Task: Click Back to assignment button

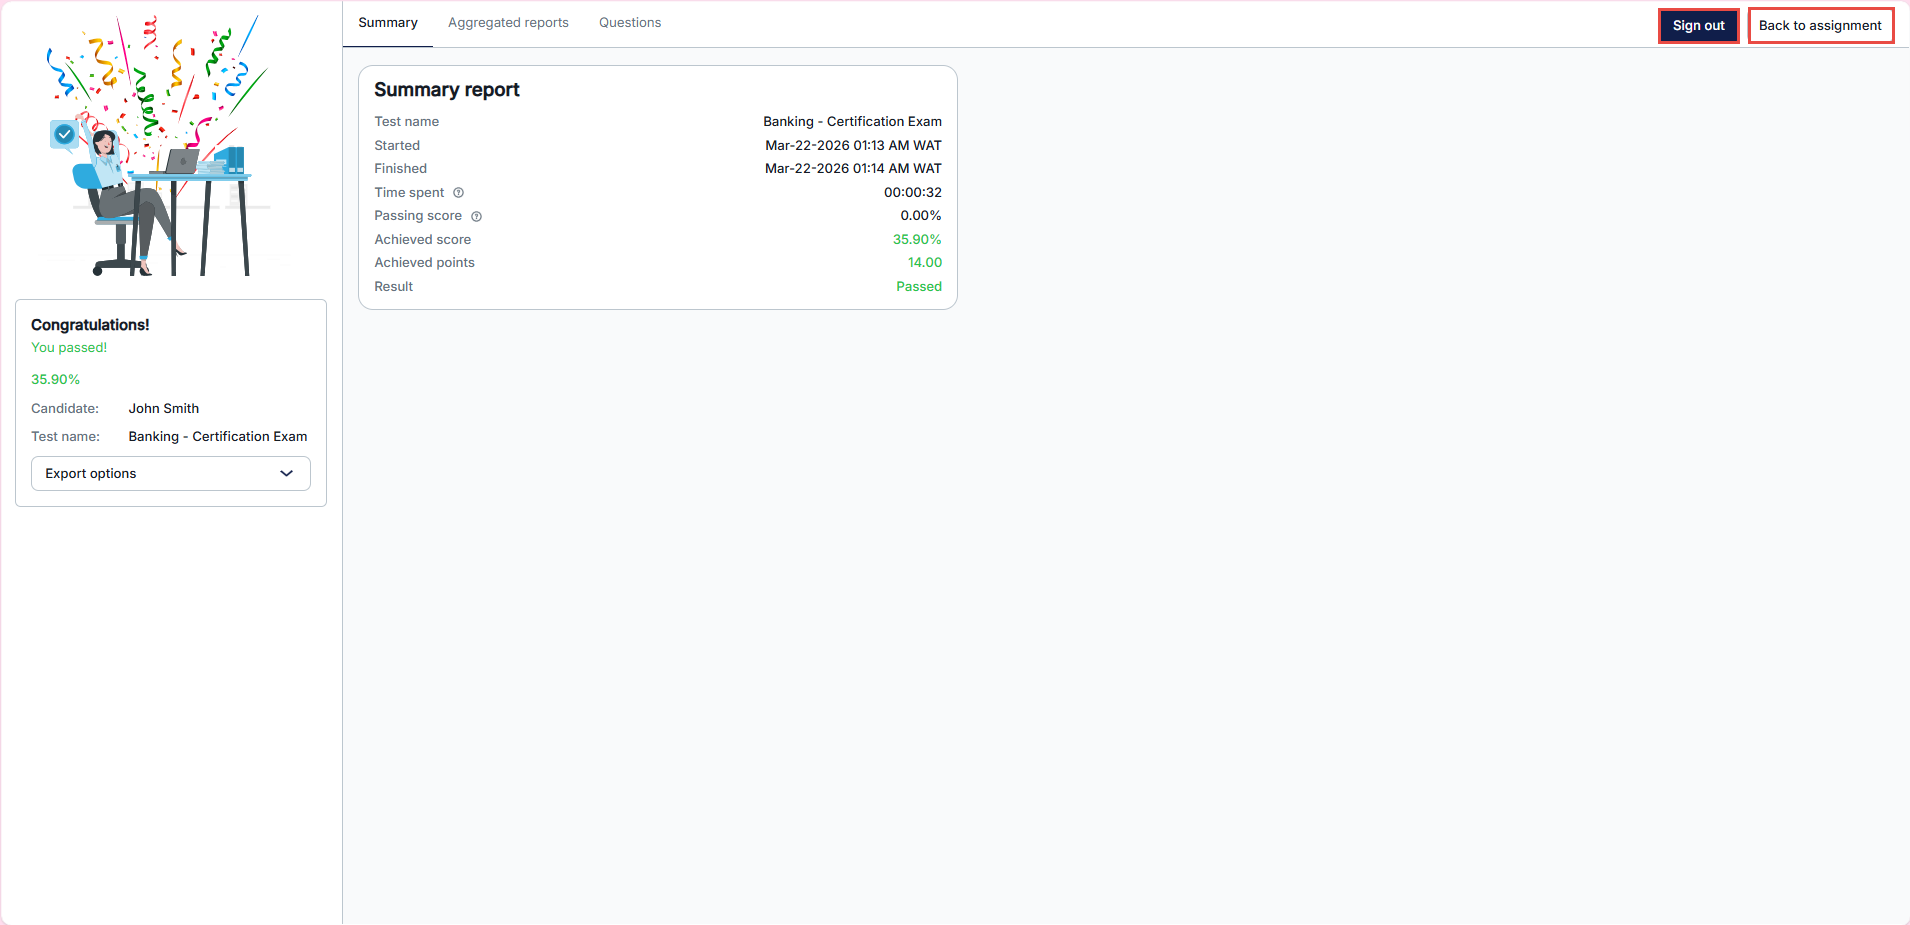Action: tap(1820, 26)
